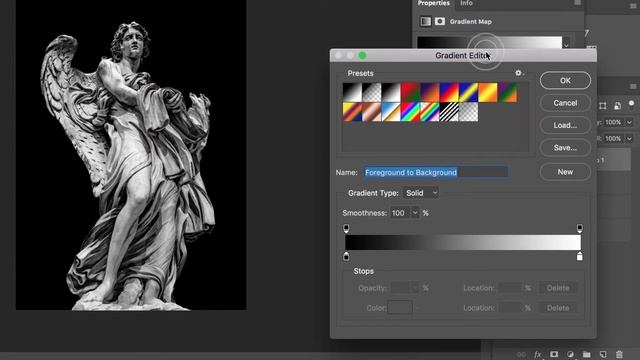Create a new layer
This screenshot has width=640, height=360.
(x=603, y=354)
